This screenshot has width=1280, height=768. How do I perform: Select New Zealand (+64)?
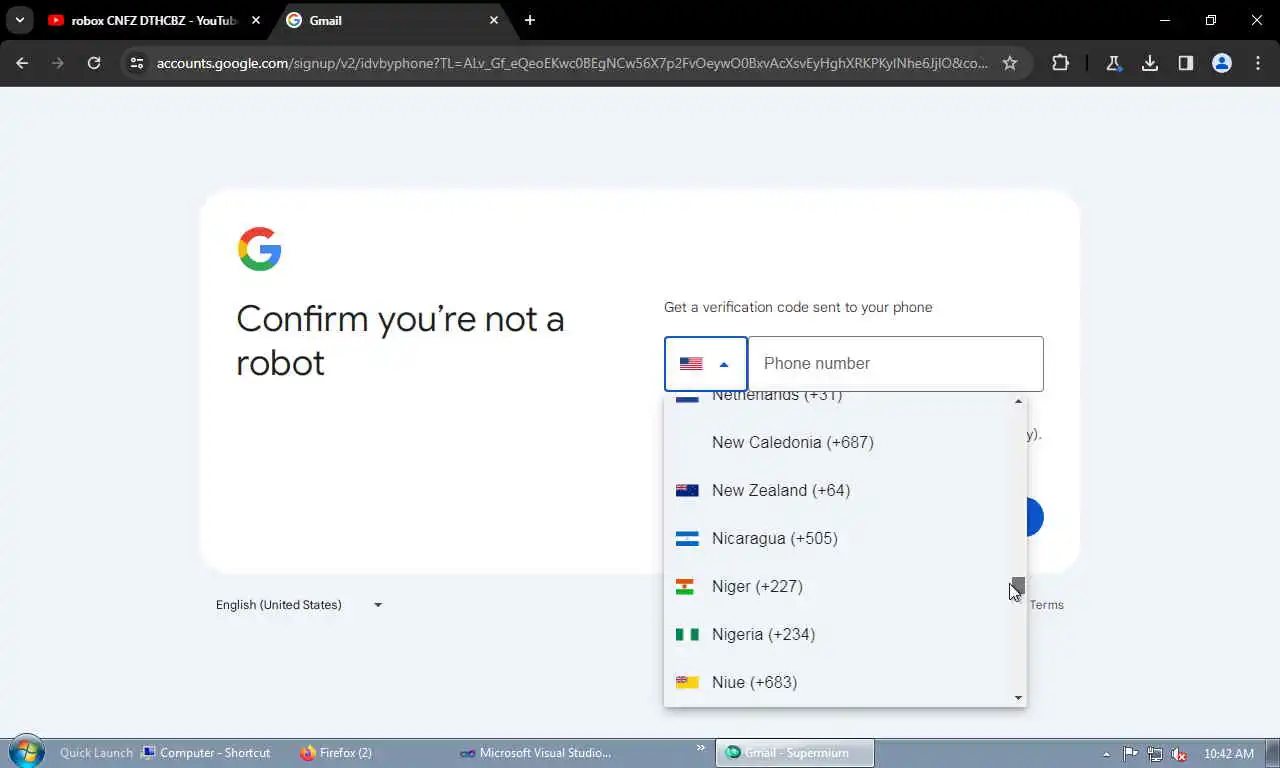pos(838,490)
